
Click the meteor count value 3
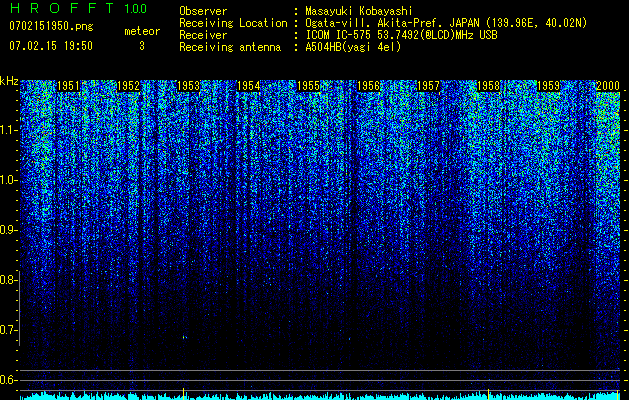click(142, 46)
